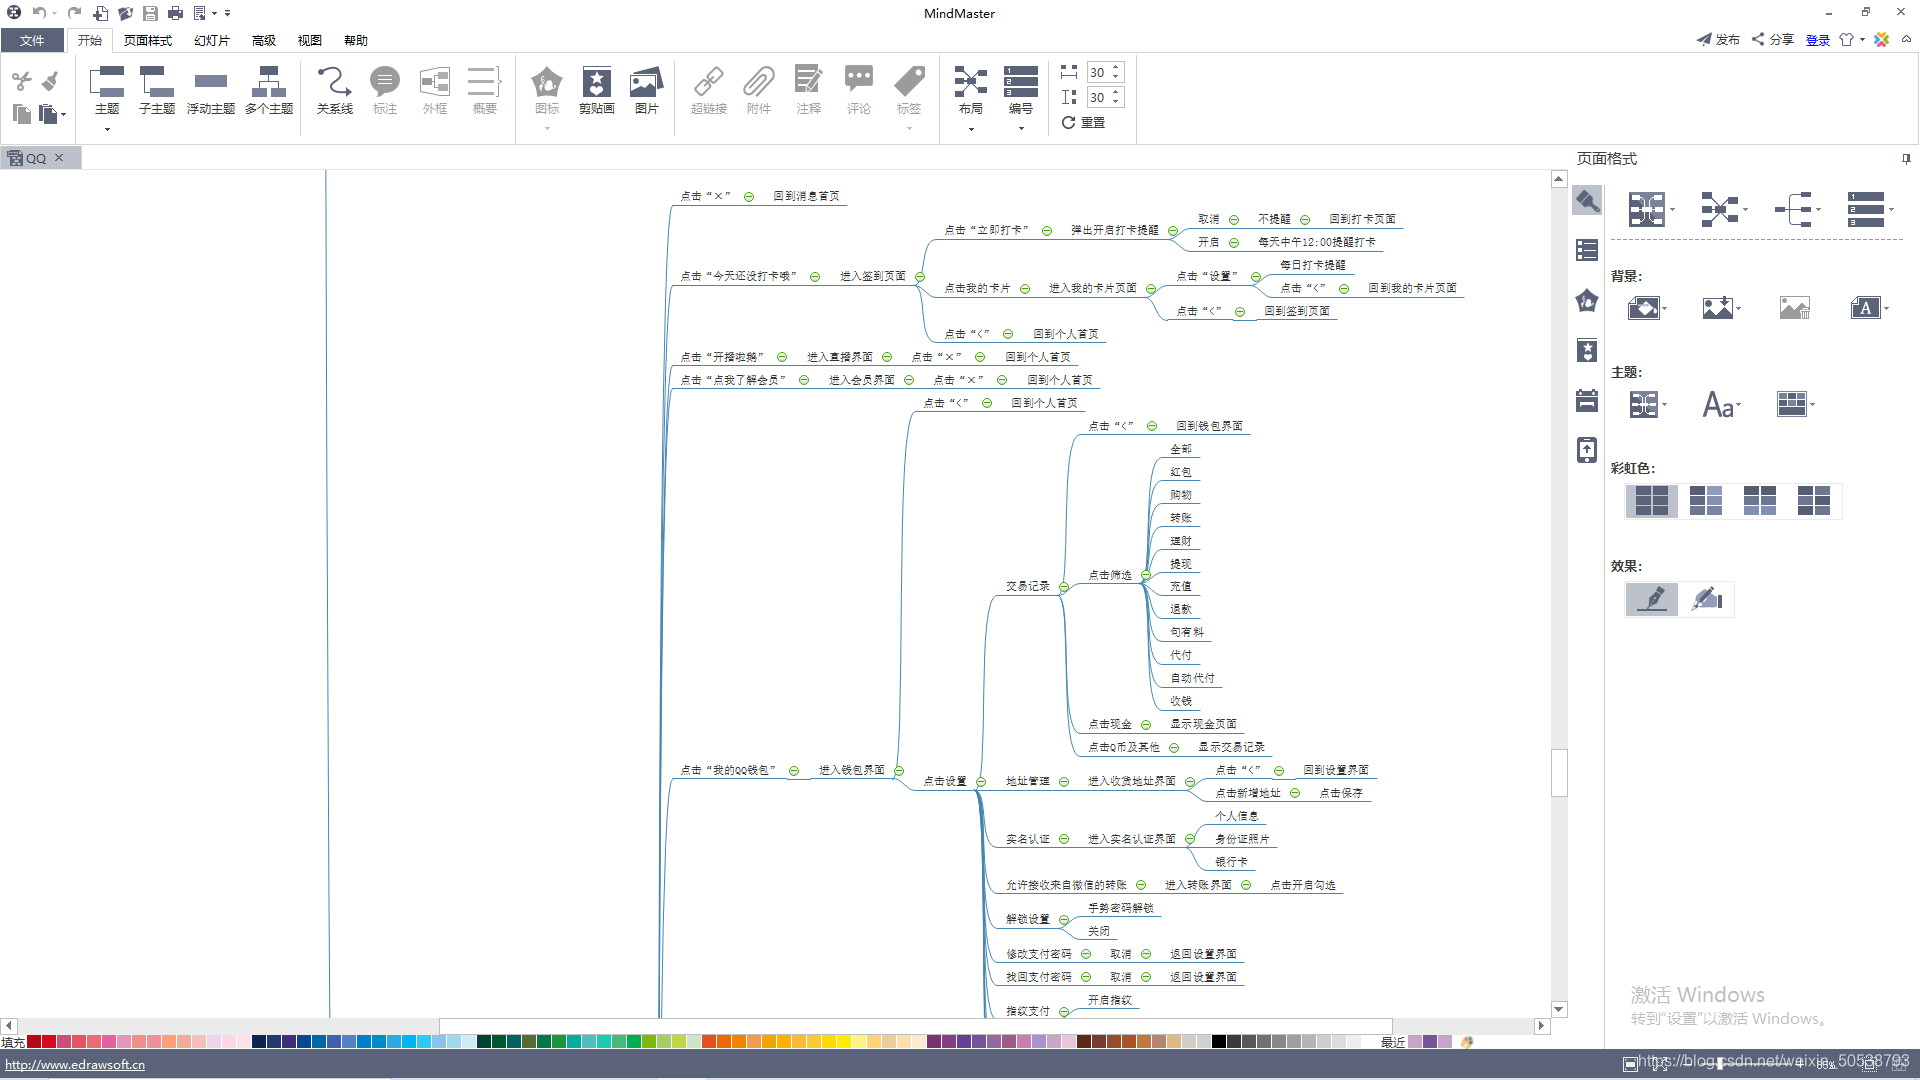Screen dimensions: 1920x1080
Task: Select the second rainbow color option
Action: point(1706,501)
